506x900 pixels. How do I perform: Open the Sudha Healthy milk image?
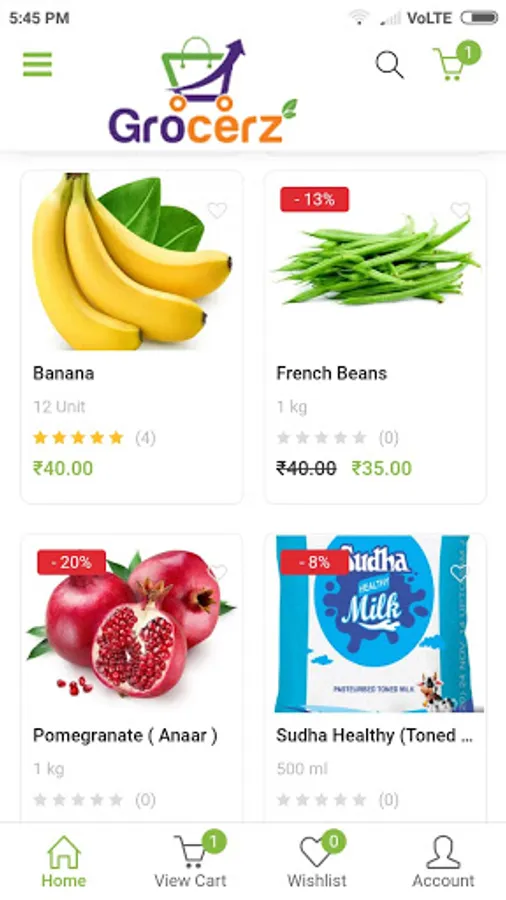click(x=376, y=624)
